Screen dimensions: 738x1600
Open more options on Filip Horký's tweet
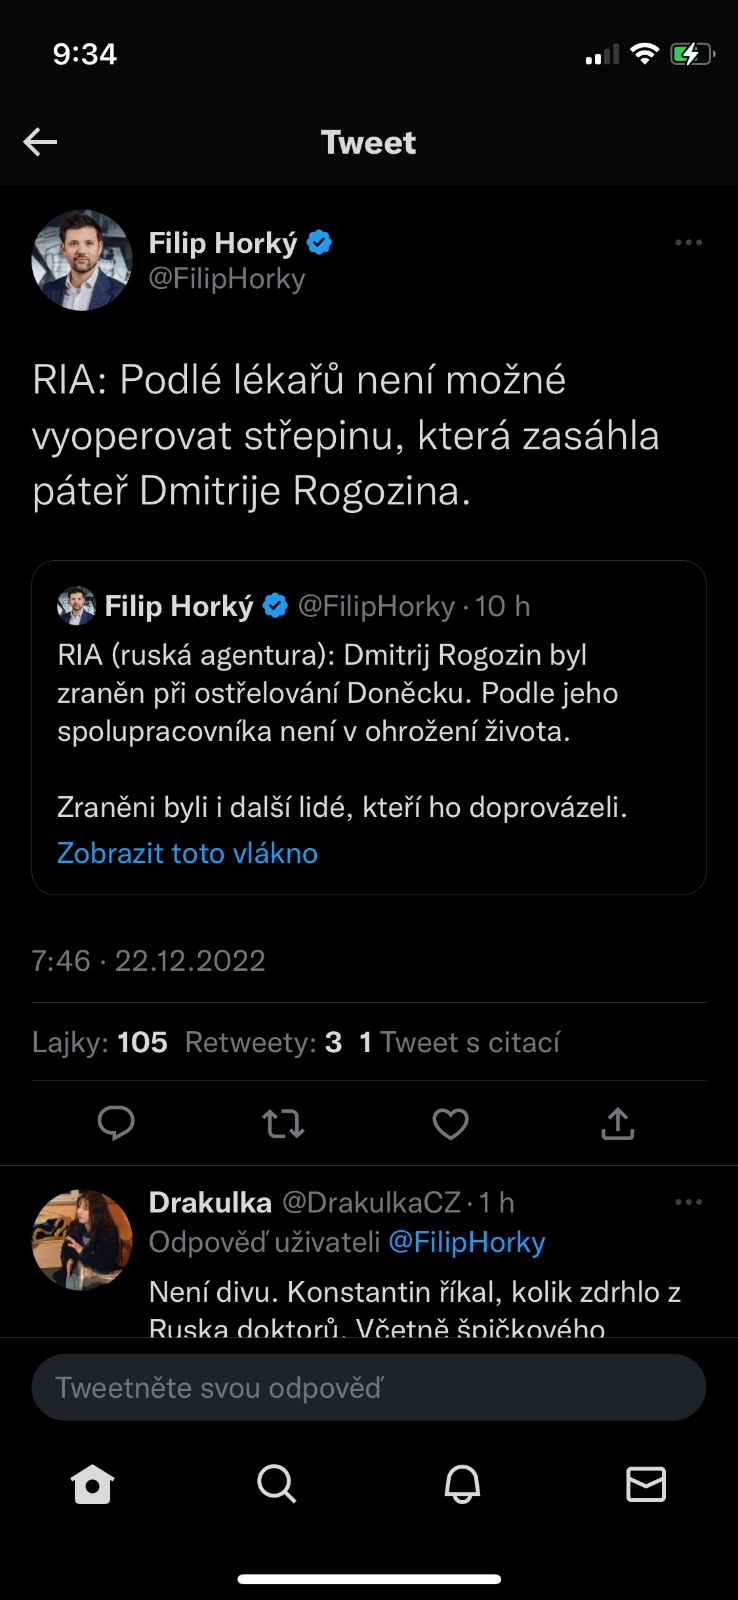[688, 243]
